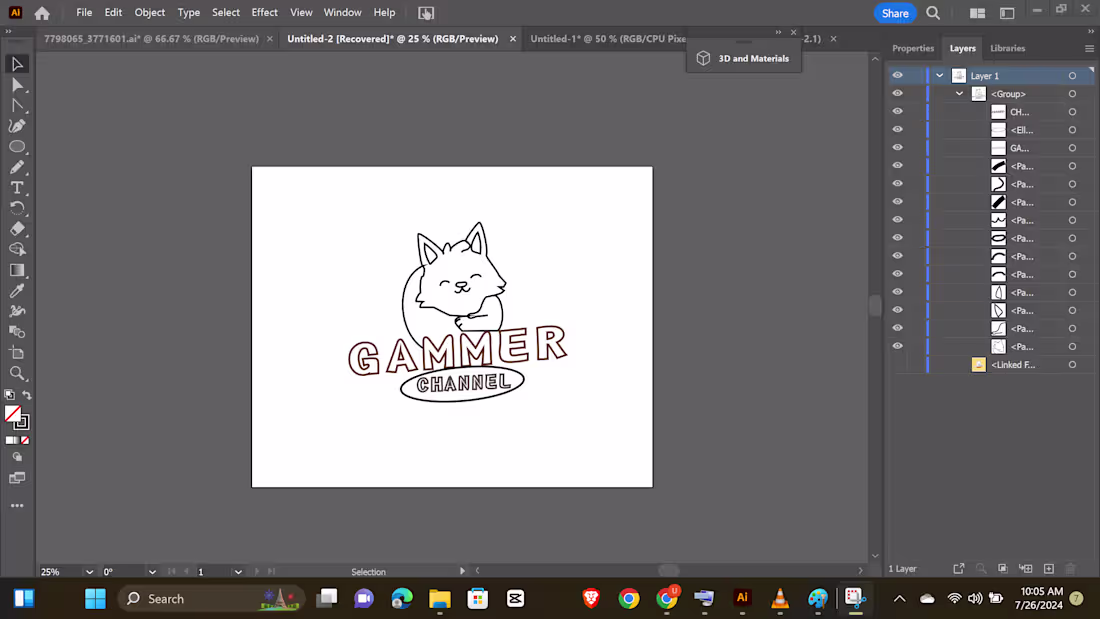The image size is (1100, 619).
Task: Select the Shape Builder tool
Action: click(17, 249)
